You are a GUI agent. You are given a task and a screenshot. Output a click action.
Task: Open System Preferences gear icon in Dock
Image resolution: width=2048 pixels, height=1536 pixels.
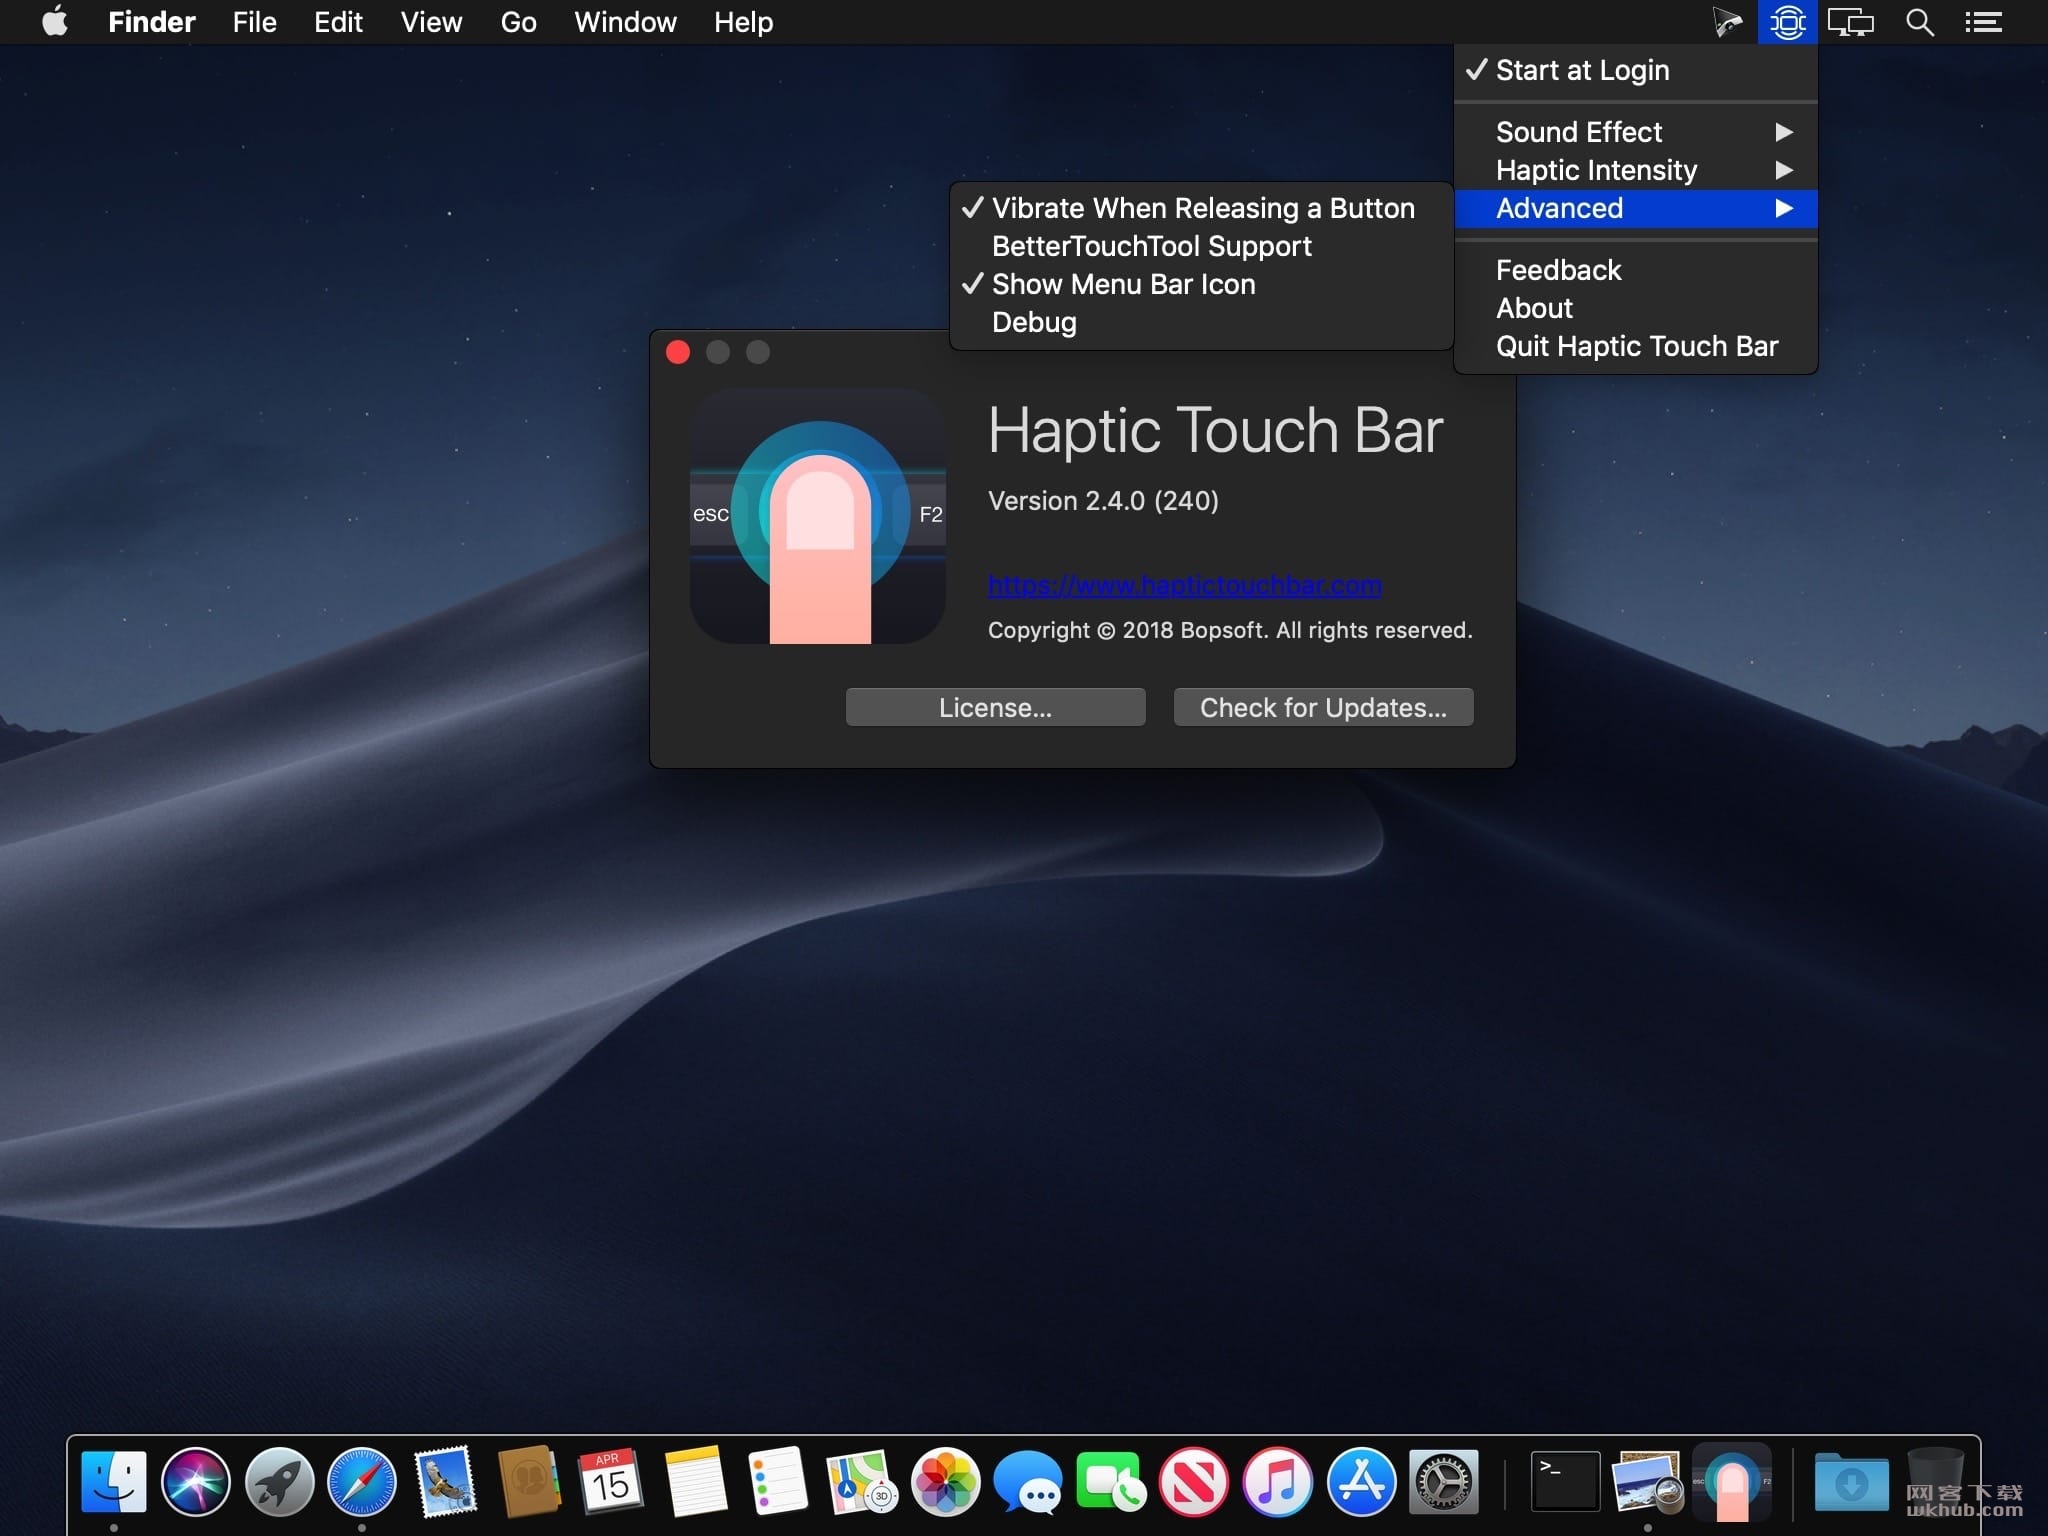pos(1443,1481)
